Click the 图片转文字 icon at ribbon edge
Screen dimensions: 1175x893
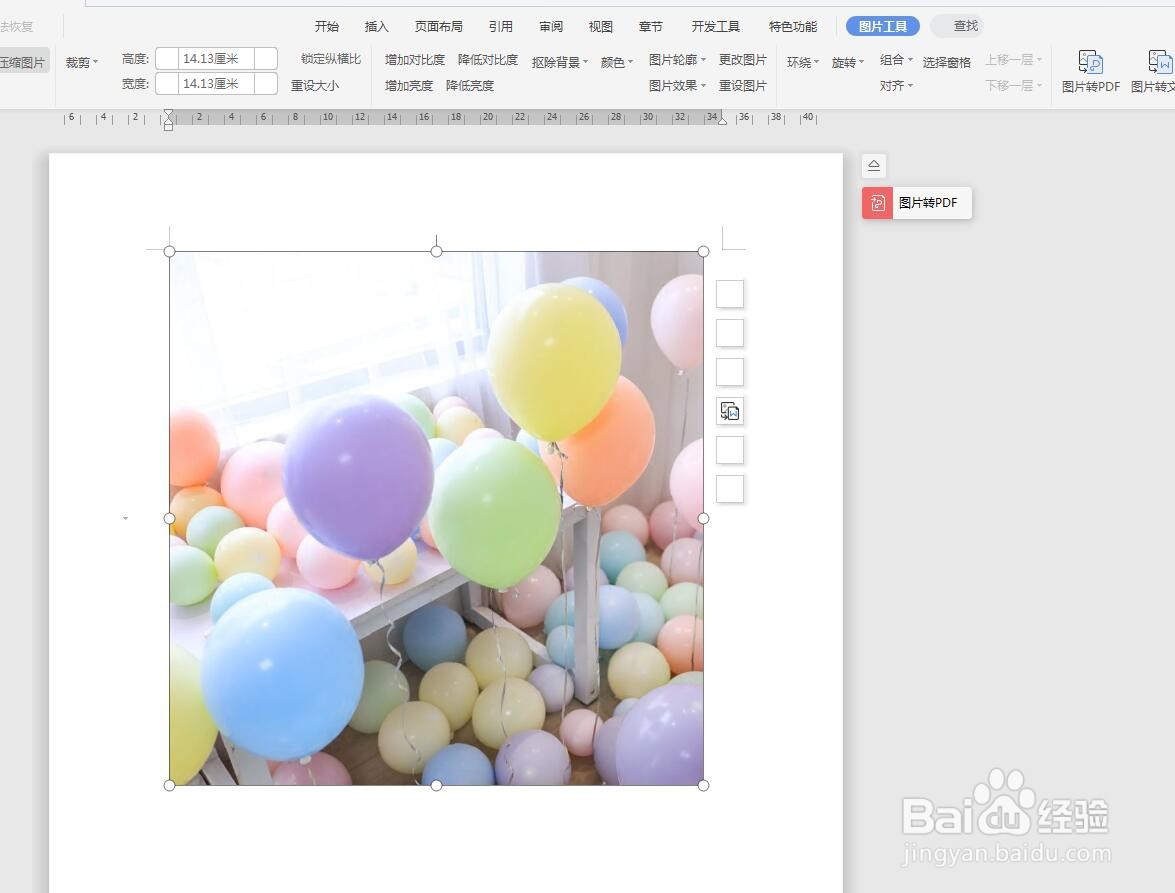point(1161,62)
